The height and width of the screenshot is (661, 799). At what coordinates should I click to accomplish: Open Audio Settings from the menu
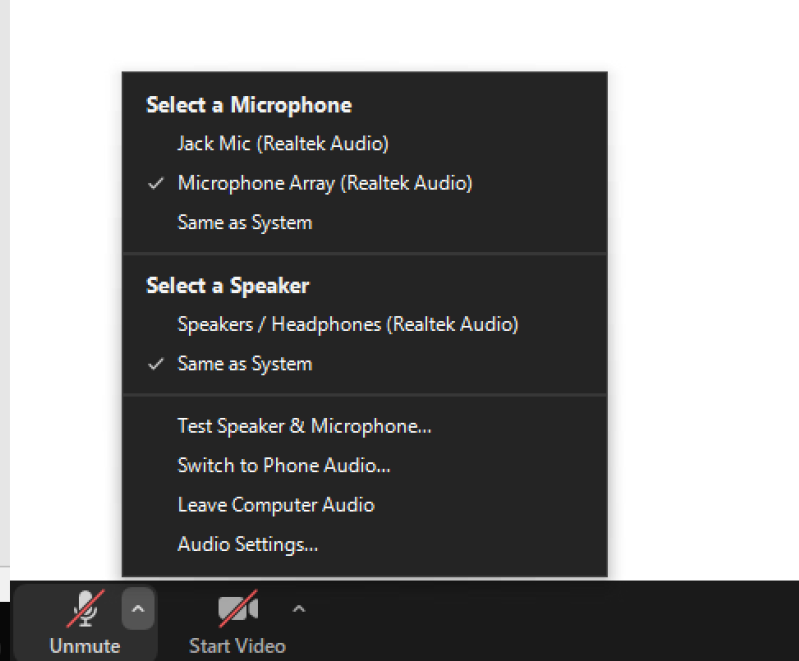point(247,545)
